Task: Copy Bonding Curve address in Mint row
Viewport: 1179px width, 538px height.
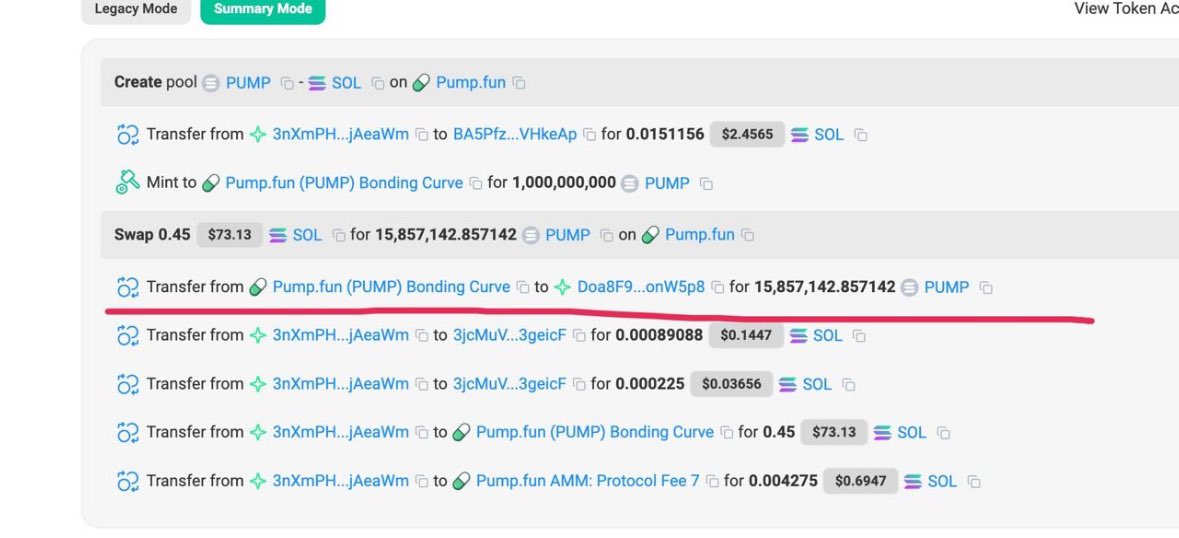Action: click(x=476, y=183)
